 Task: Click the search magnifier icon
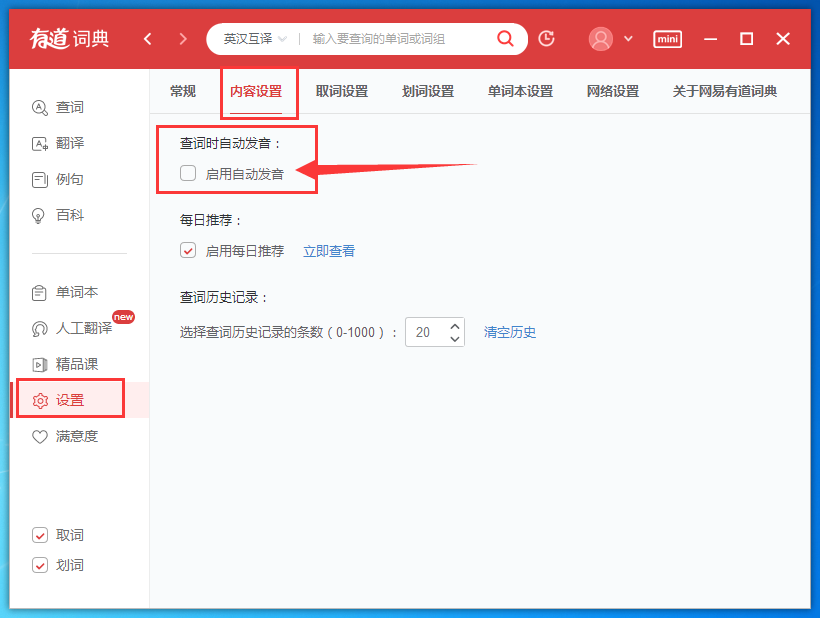[x=505, y=38]
